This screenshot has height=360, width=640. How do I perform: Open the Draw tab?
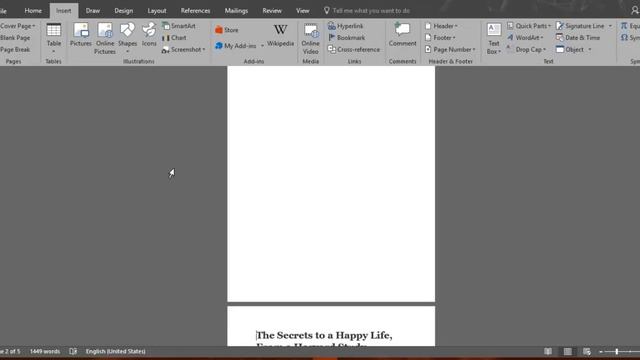click(x=93, y=11)
